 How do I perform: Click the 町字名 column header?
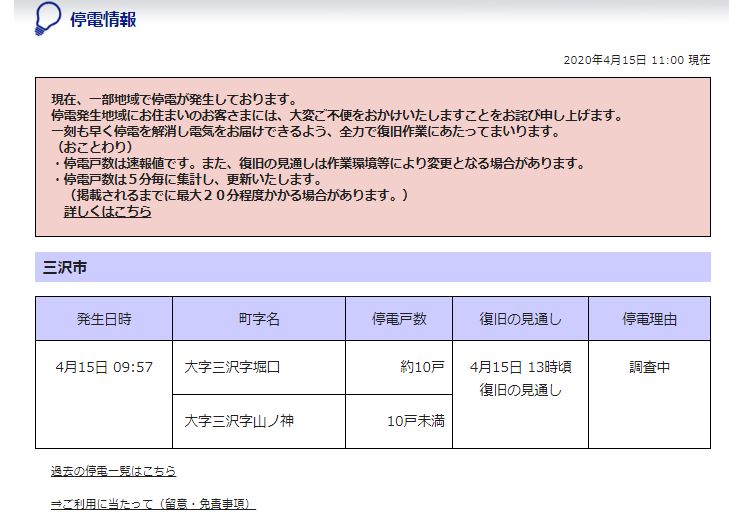[259, 319]
